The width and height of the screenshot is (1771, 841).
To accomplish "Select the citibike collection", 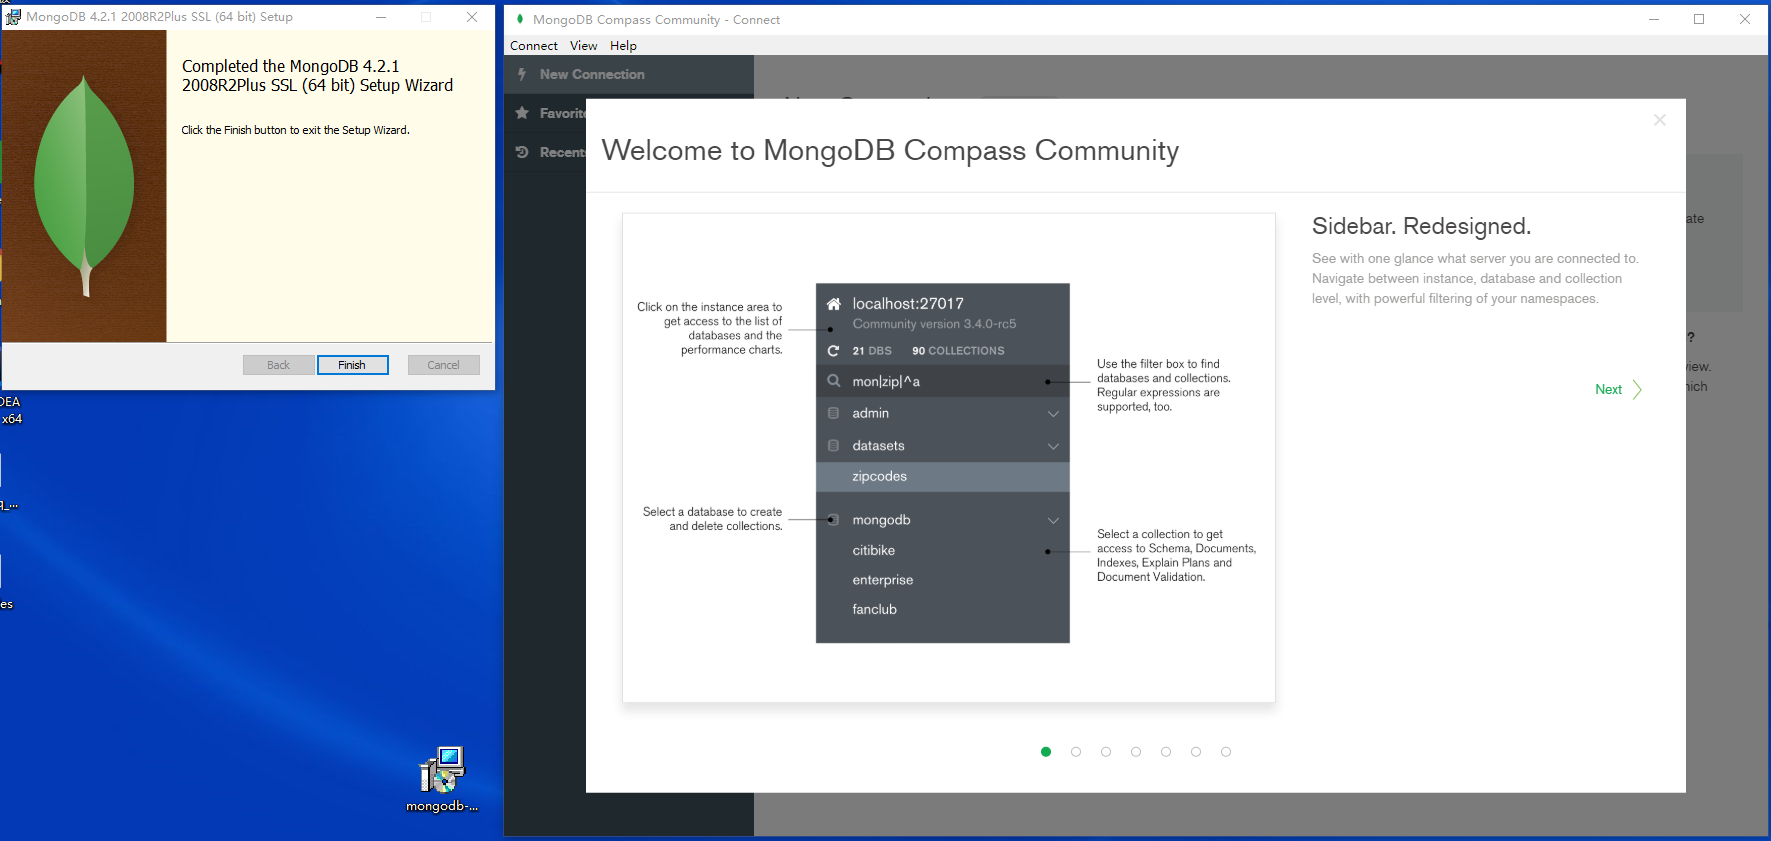I will (873, 551).
